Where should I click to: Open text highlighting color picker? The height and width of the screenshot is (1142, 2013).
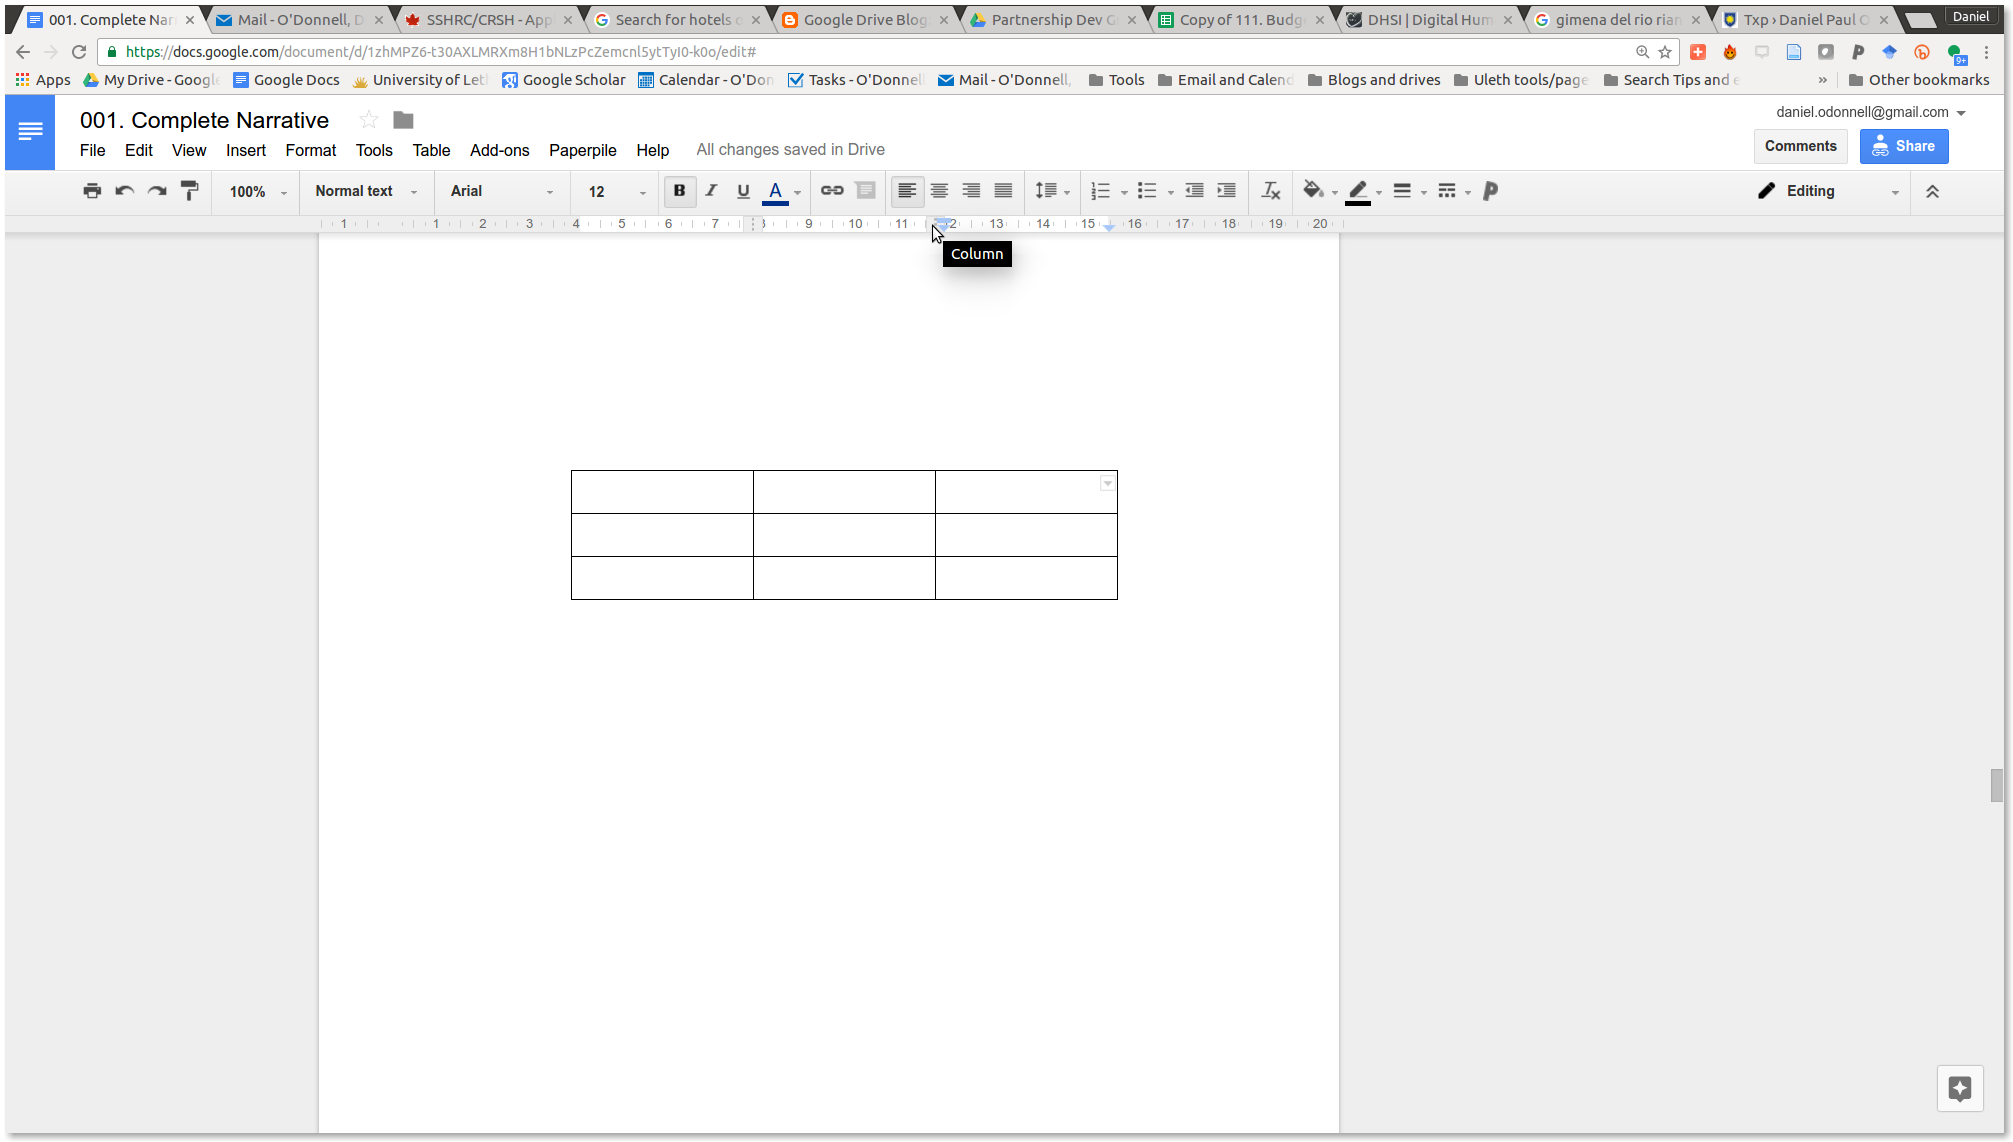(1377, 191)
